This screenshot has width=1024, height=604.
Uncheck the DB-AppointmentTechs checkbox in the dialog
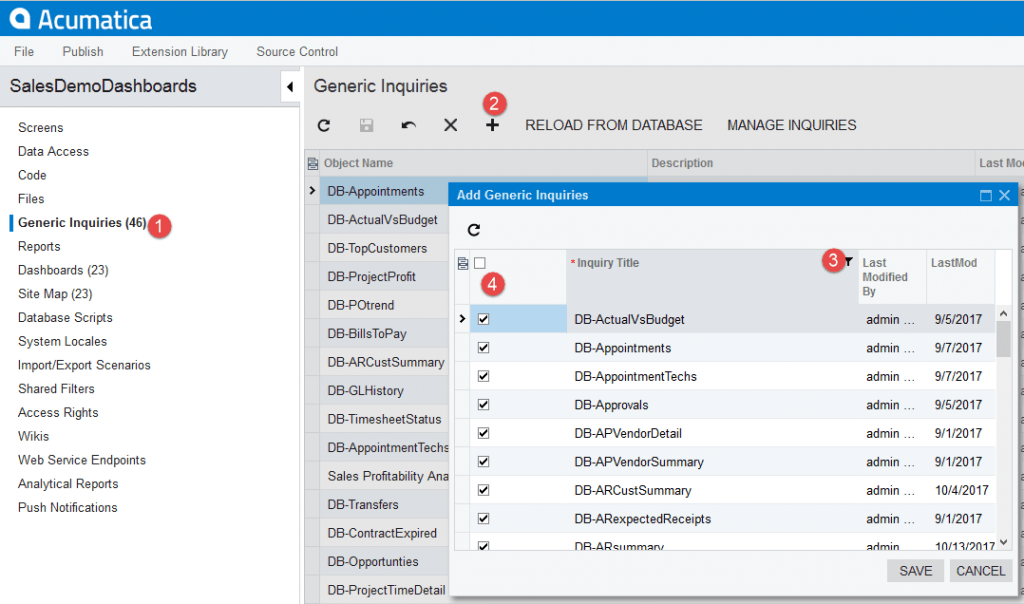pos(483,376)
